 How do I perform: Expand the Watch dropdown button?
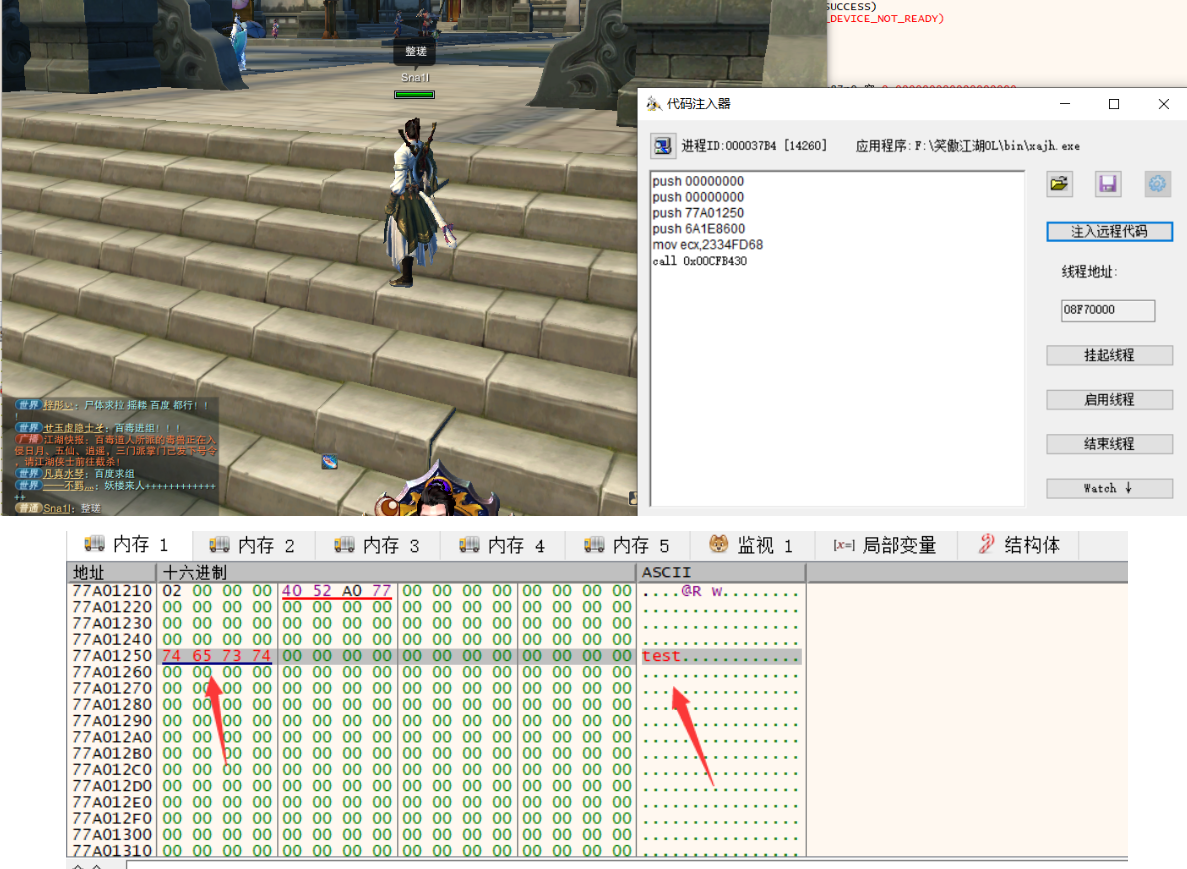tap(1109, 488)
